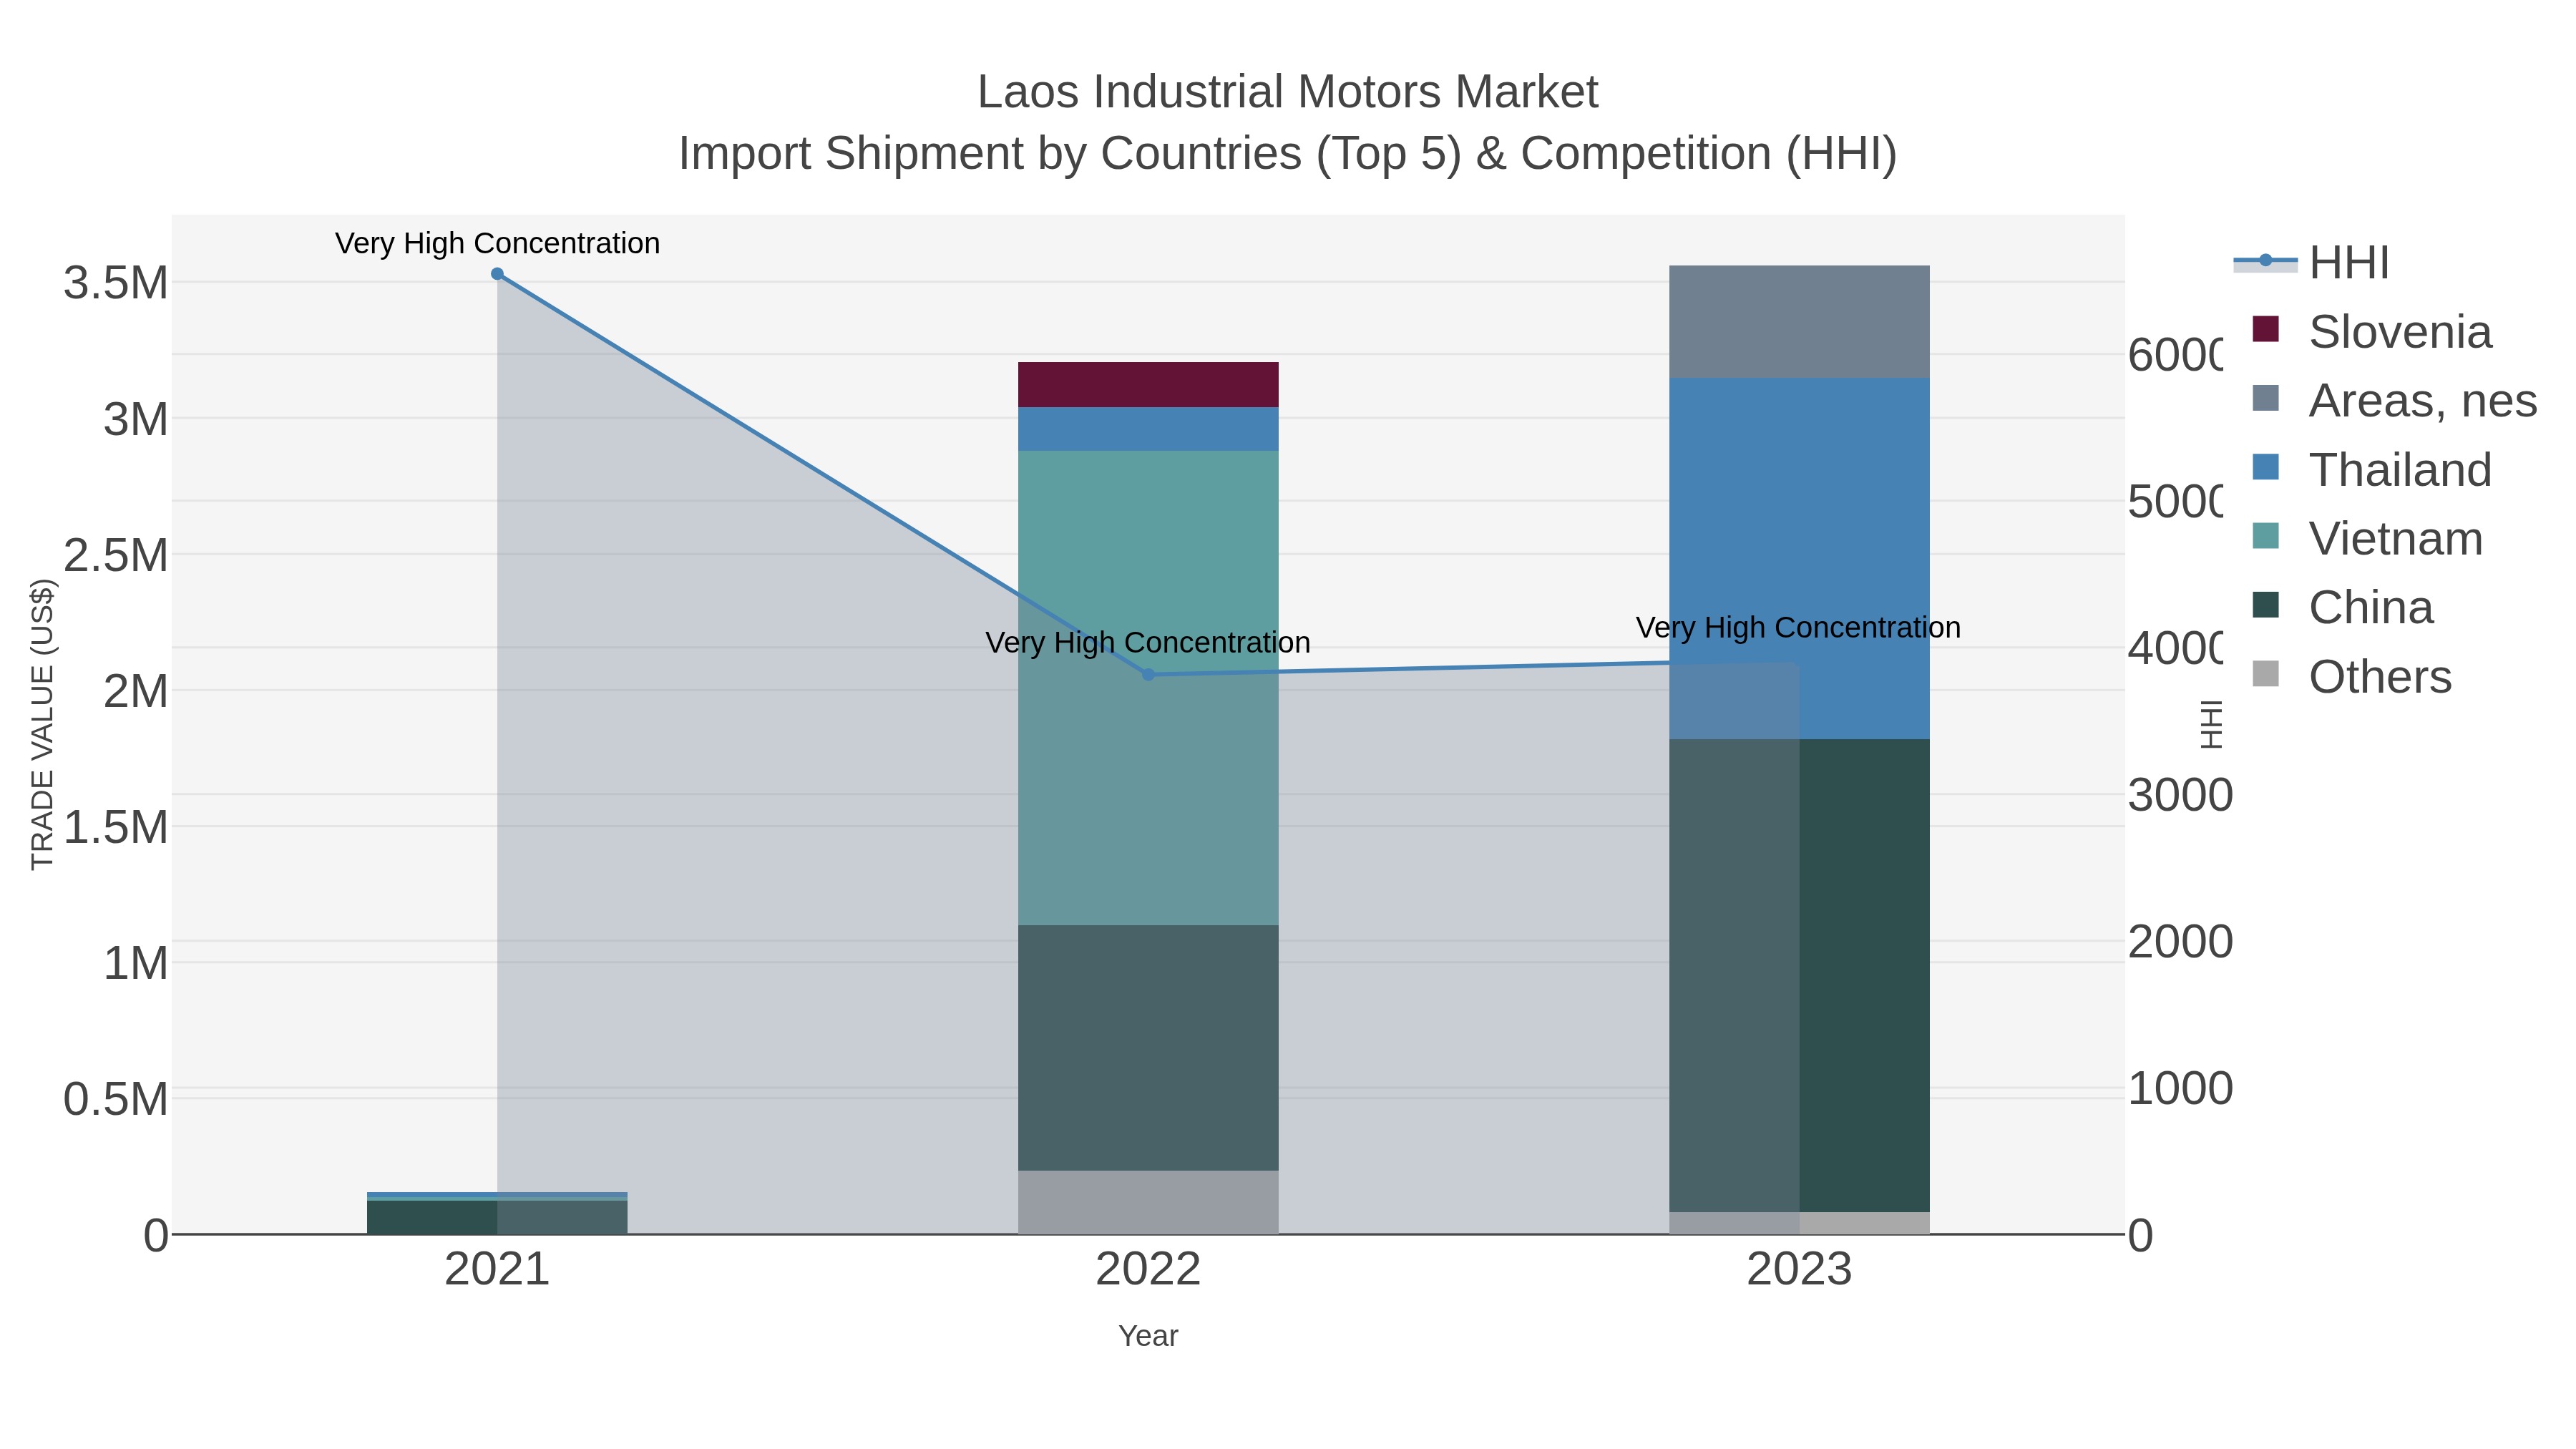Viewport: 2576px width, 1449px height.
Task: Click the Laos Industrial Motors Market title
Action: 1288,92
